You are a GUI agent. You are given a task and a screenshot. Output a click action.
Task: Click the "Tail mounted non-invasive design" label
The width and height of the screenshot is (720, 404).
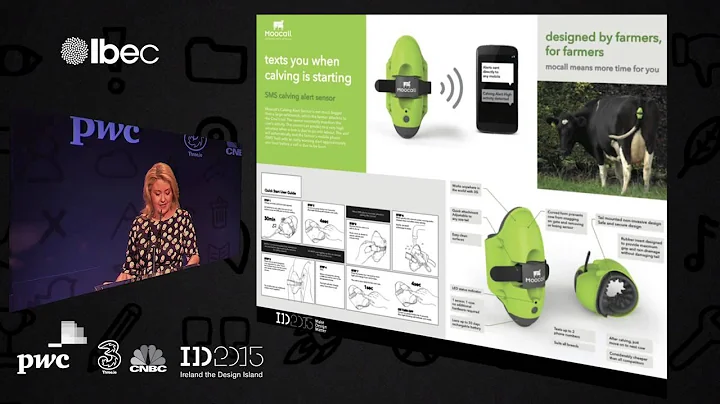(x=630, y=220)
